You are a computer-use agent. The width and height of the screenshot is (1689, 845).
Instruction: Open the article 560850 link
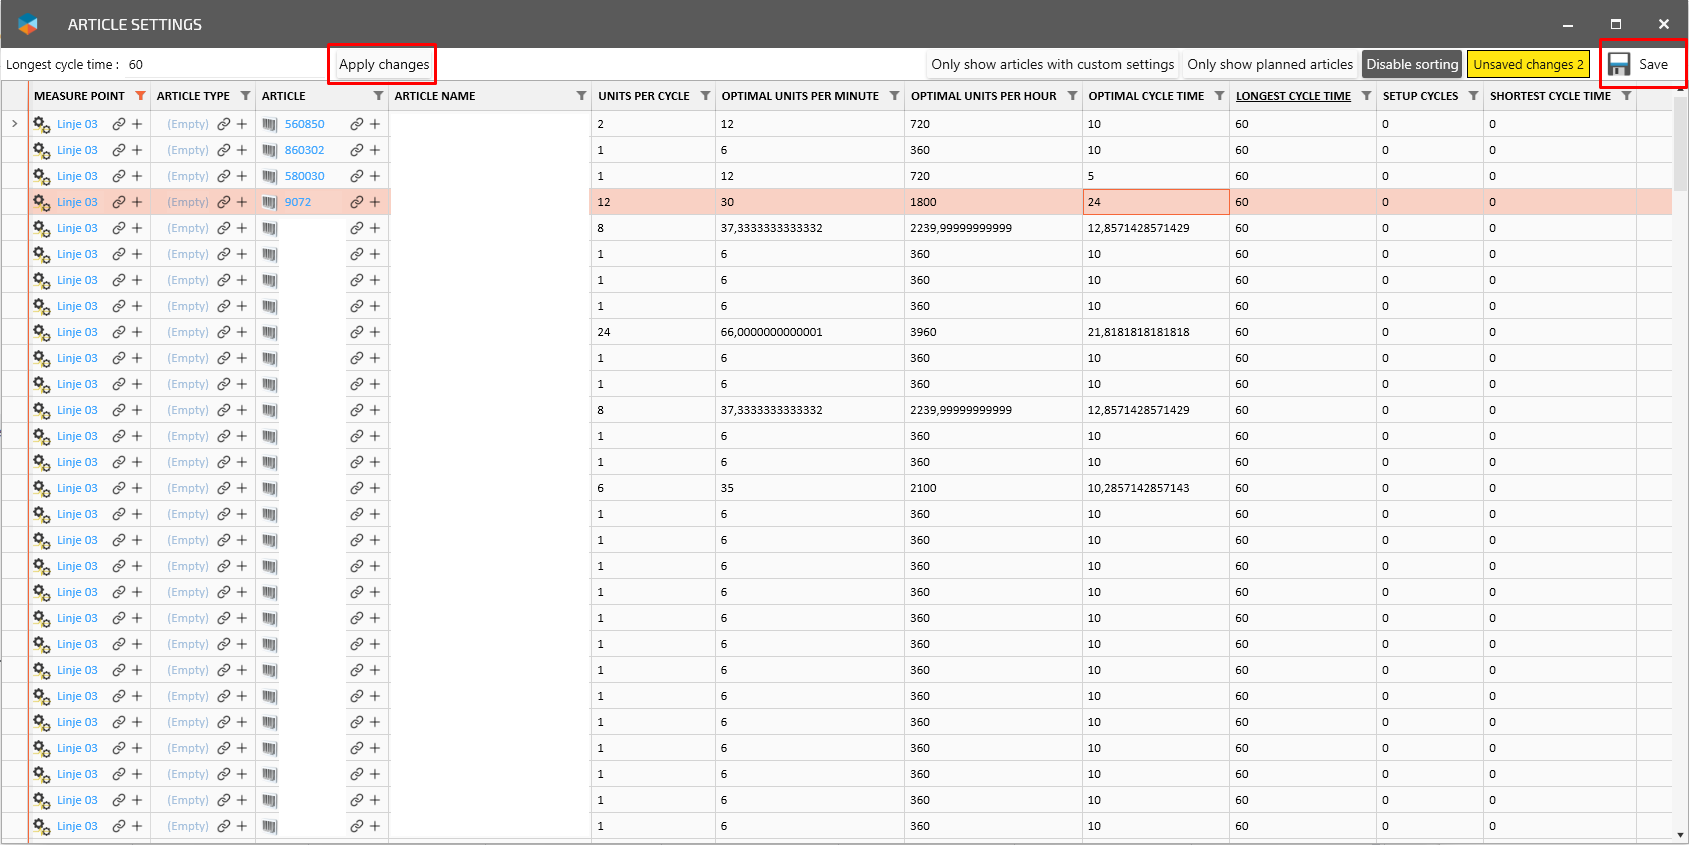(x=304, y=124)
